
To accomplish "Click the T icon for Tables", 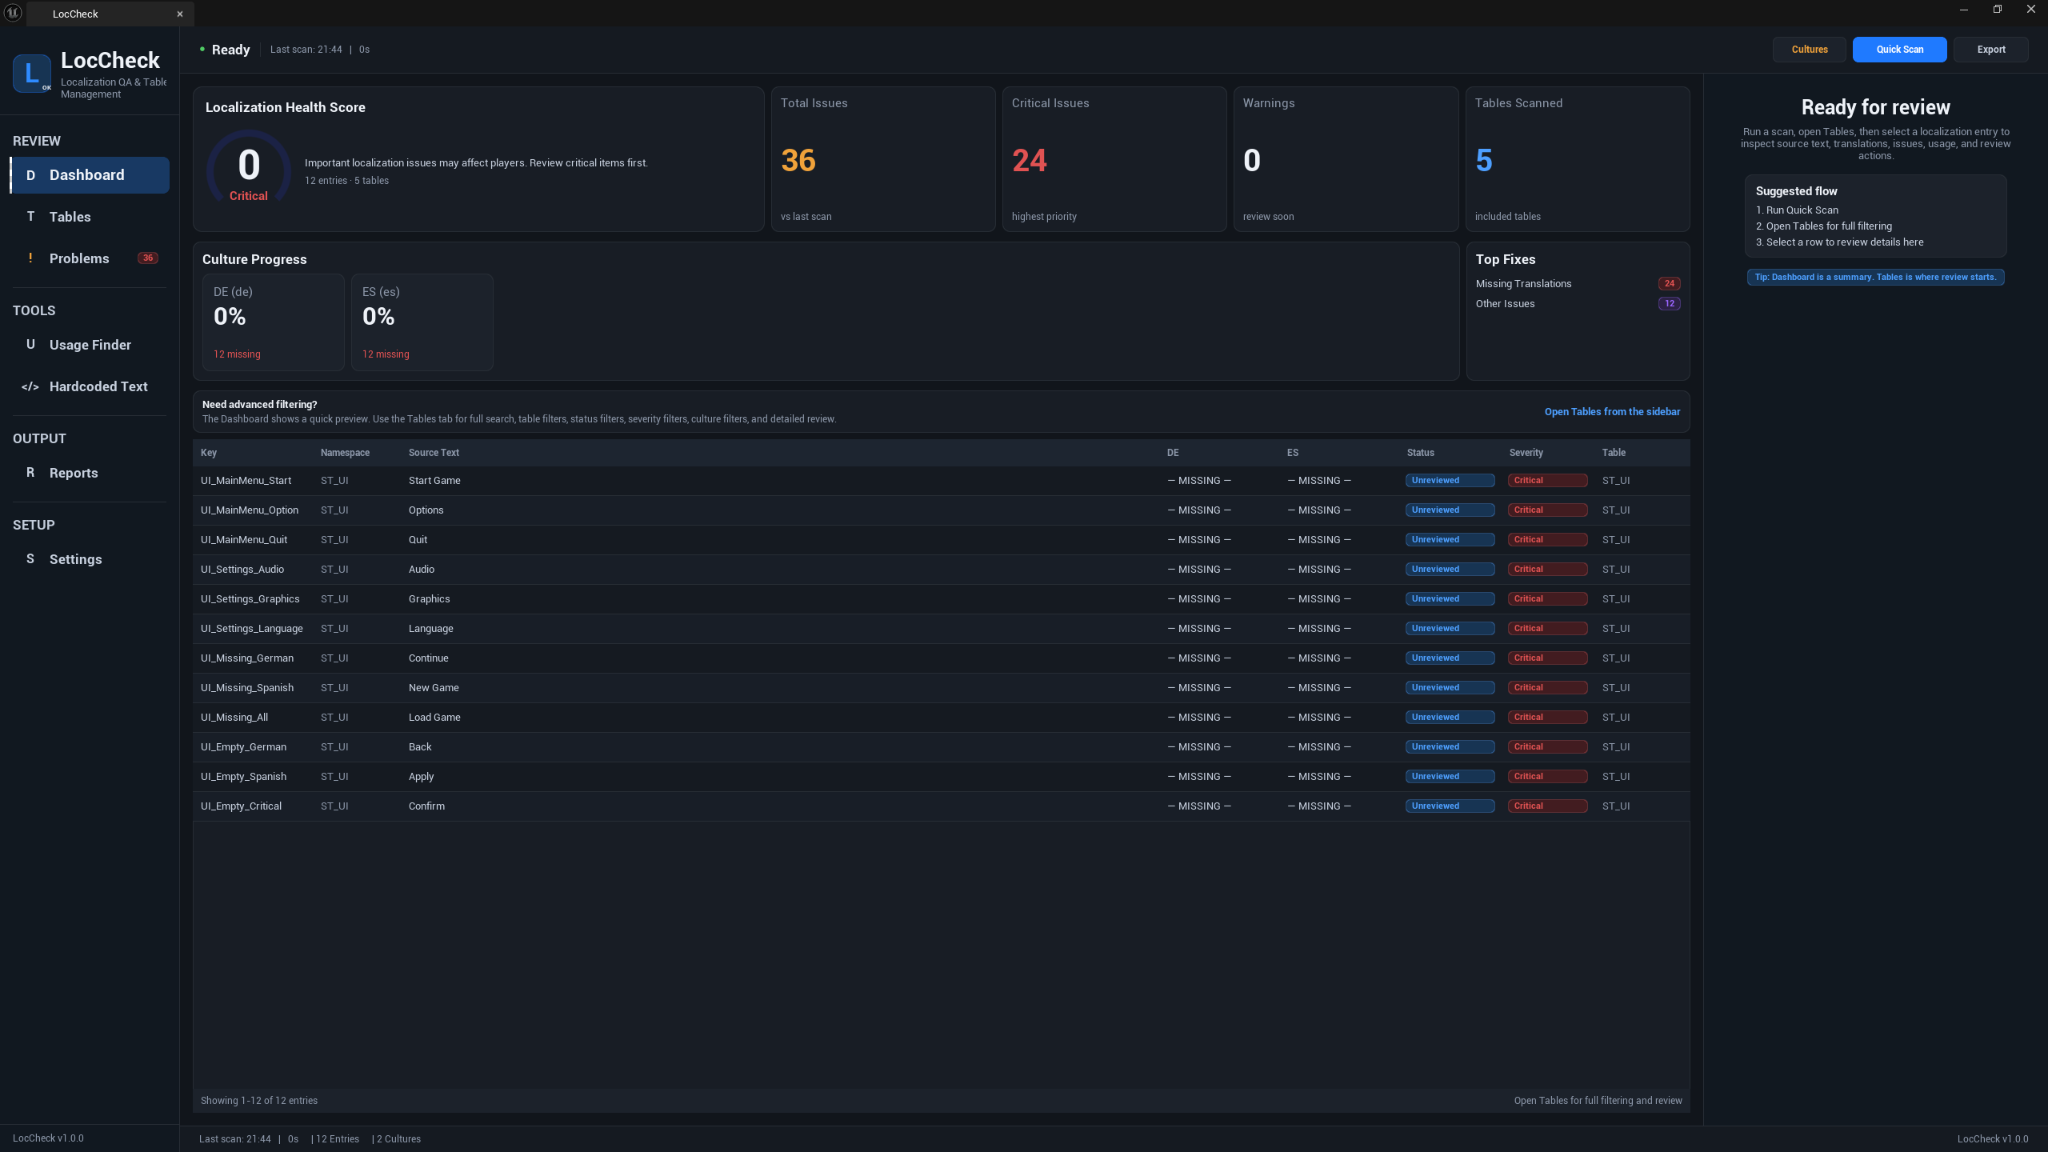I will pos(30,217).
